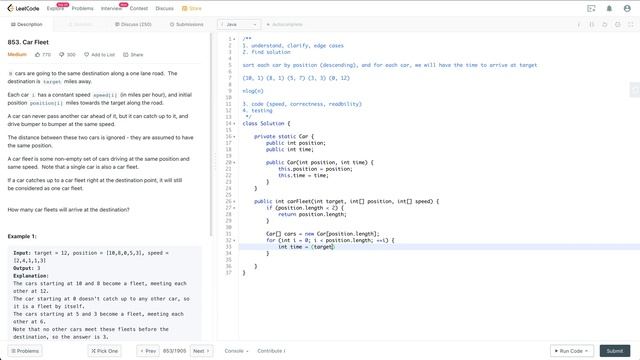The width and height of the screenshot is (640, 360).
Task: Place cursor on line 33 in code editor
Action: 439,247
